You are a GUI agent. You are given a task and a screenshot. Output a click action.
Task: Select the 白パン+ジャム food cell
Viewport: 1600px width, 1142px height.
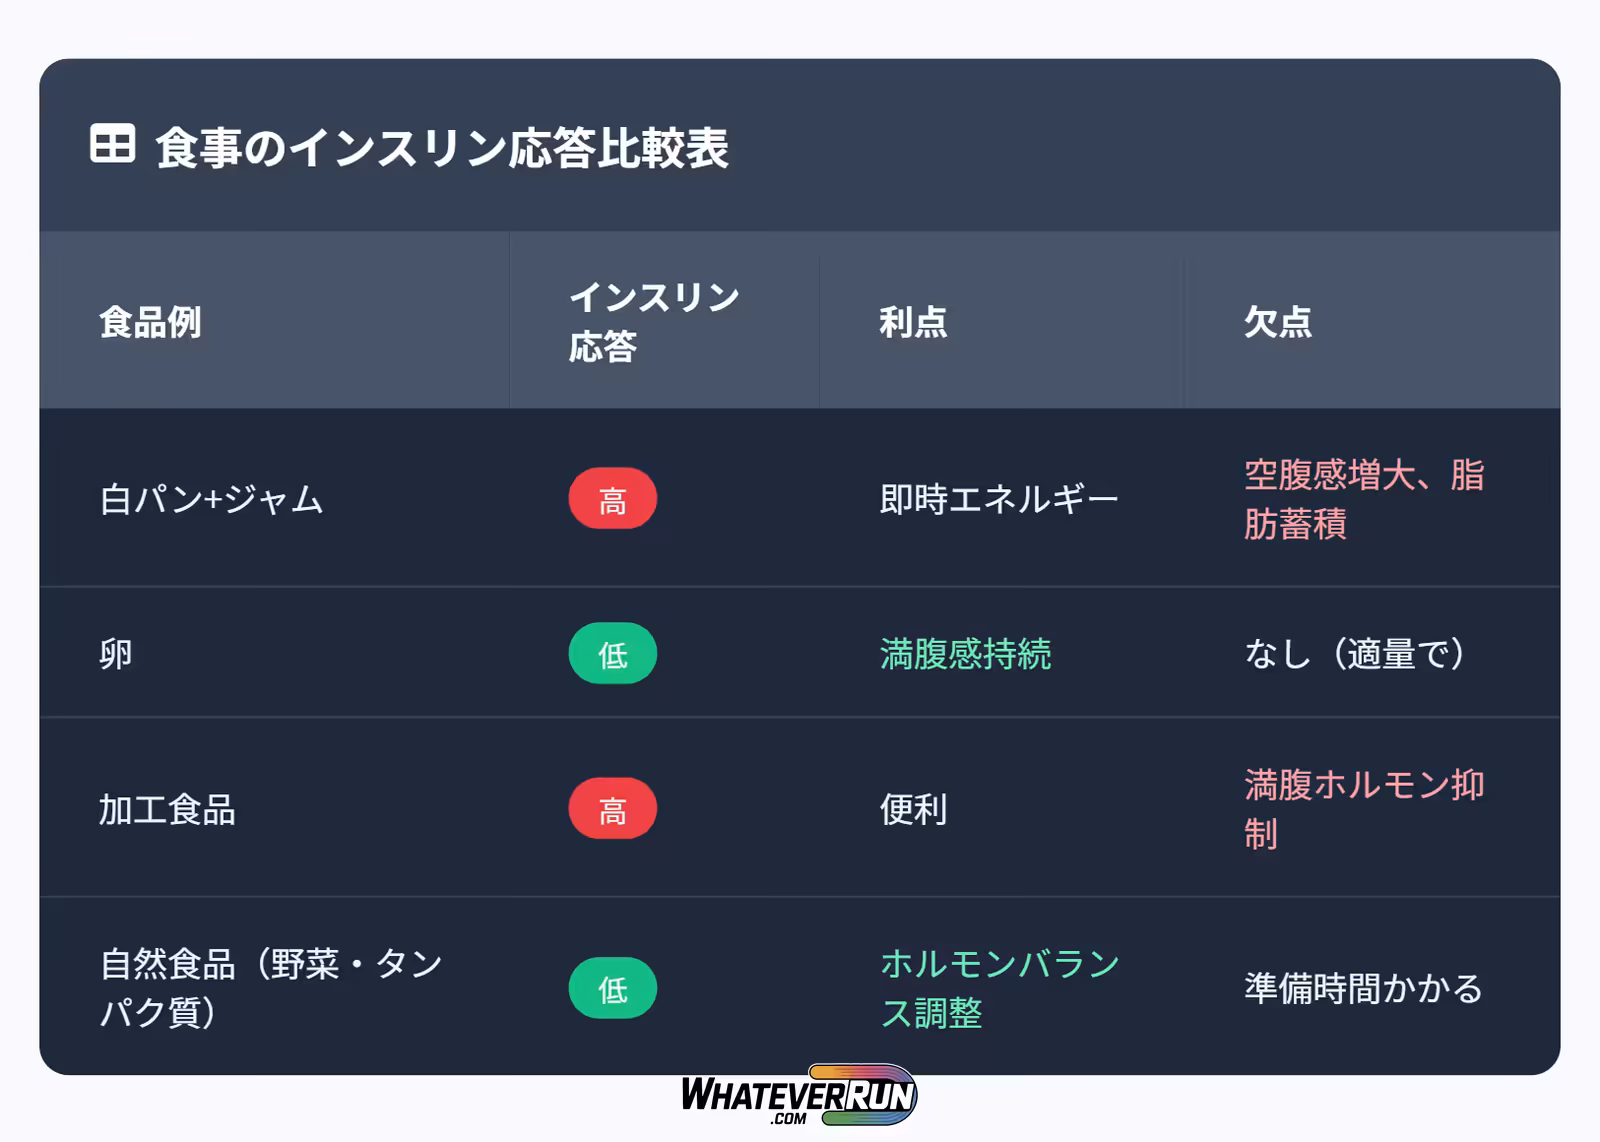click(x=211, y=499)
